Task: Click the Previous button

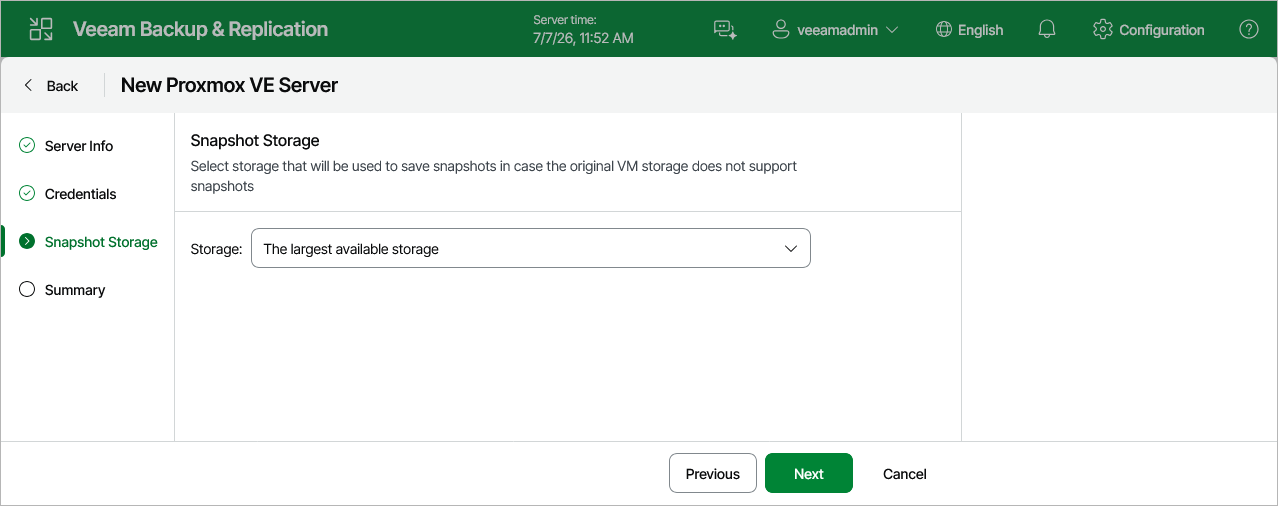Action: 713,474
